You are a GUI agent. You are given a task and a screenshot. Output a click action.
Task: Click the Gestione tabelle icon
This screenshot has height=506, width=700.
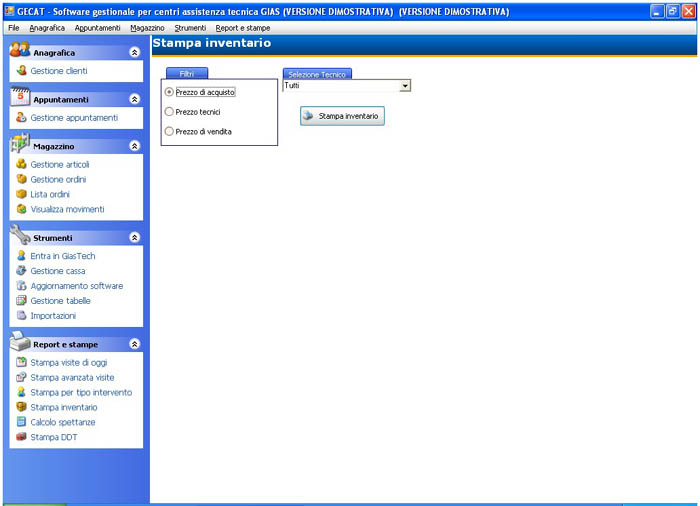pyautogui.click(x=21, y=300)
